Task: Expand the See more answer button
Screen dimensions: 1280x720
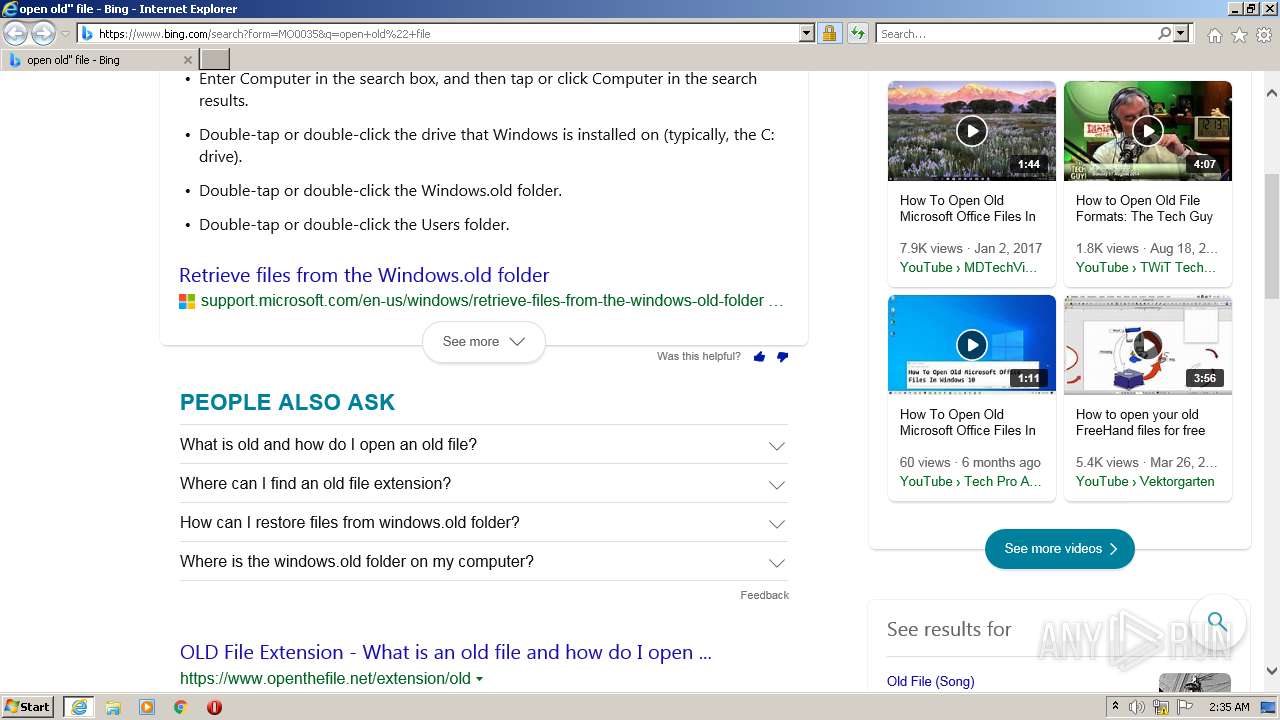Action: (483, 342)
